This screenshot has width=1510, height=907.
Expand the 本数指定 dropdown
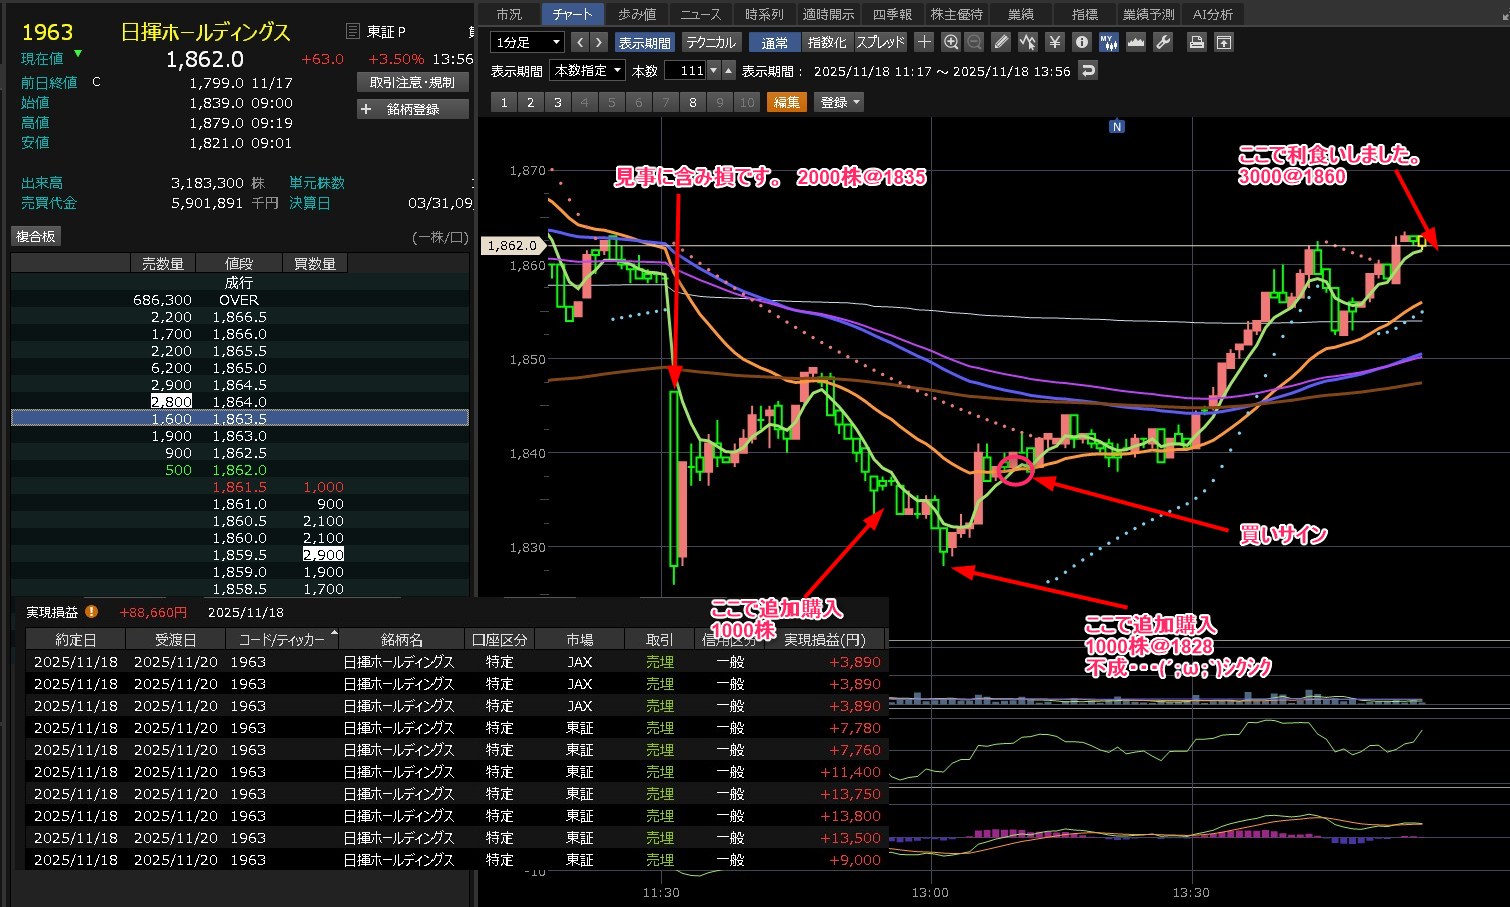(x=588, y=71)
